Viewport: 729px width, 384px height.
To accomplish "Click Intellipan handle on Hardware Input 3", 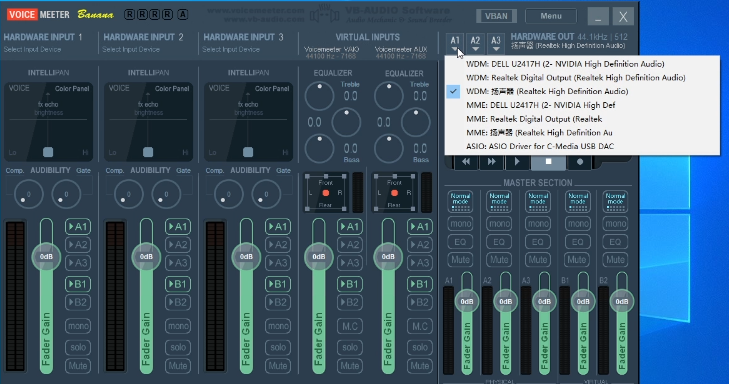I will (248, 152).
